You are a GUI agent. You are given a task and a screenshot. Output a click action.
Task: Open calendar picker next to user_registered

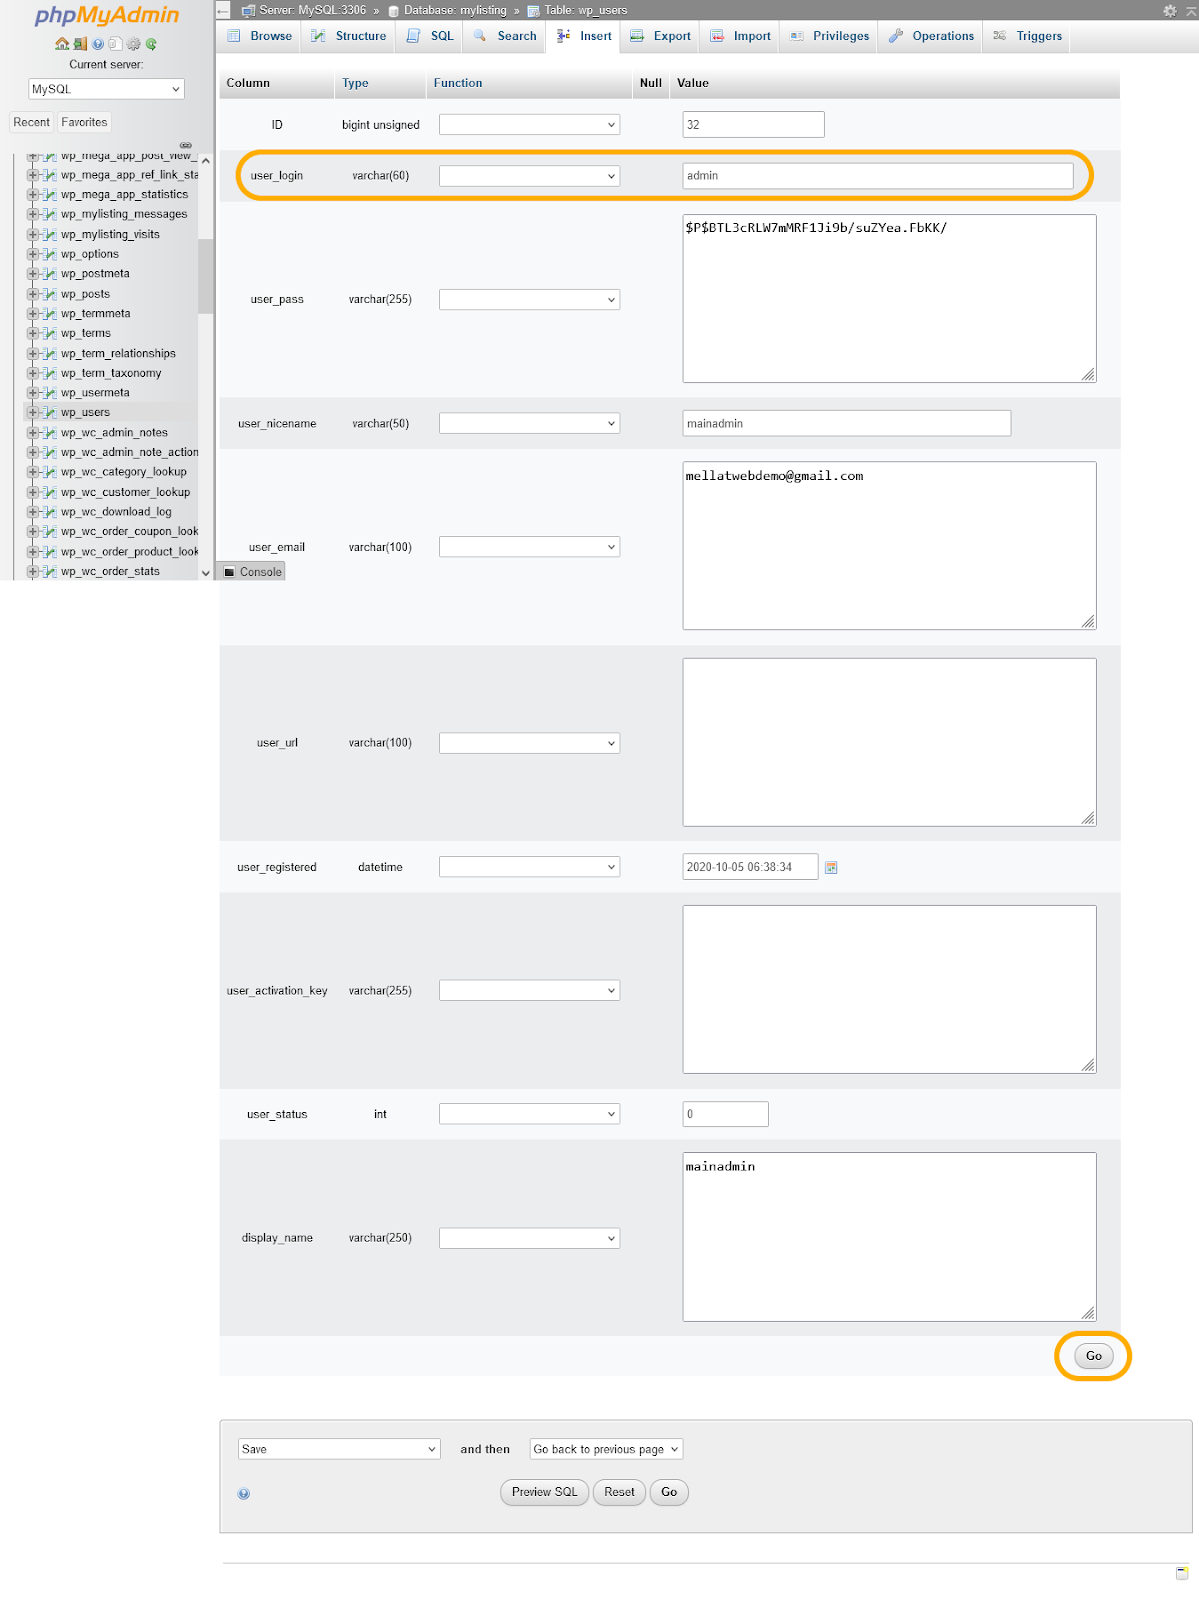[831, 868]
